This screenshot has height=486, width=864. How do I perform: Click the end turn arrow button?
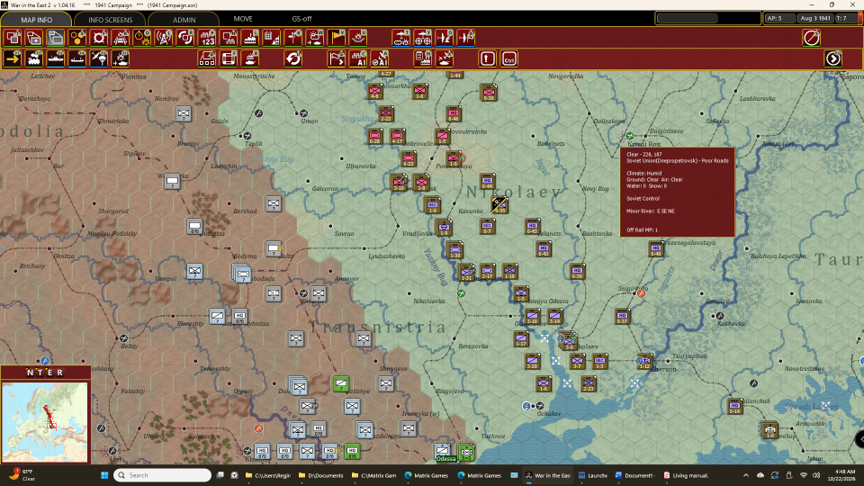(833, 58)
